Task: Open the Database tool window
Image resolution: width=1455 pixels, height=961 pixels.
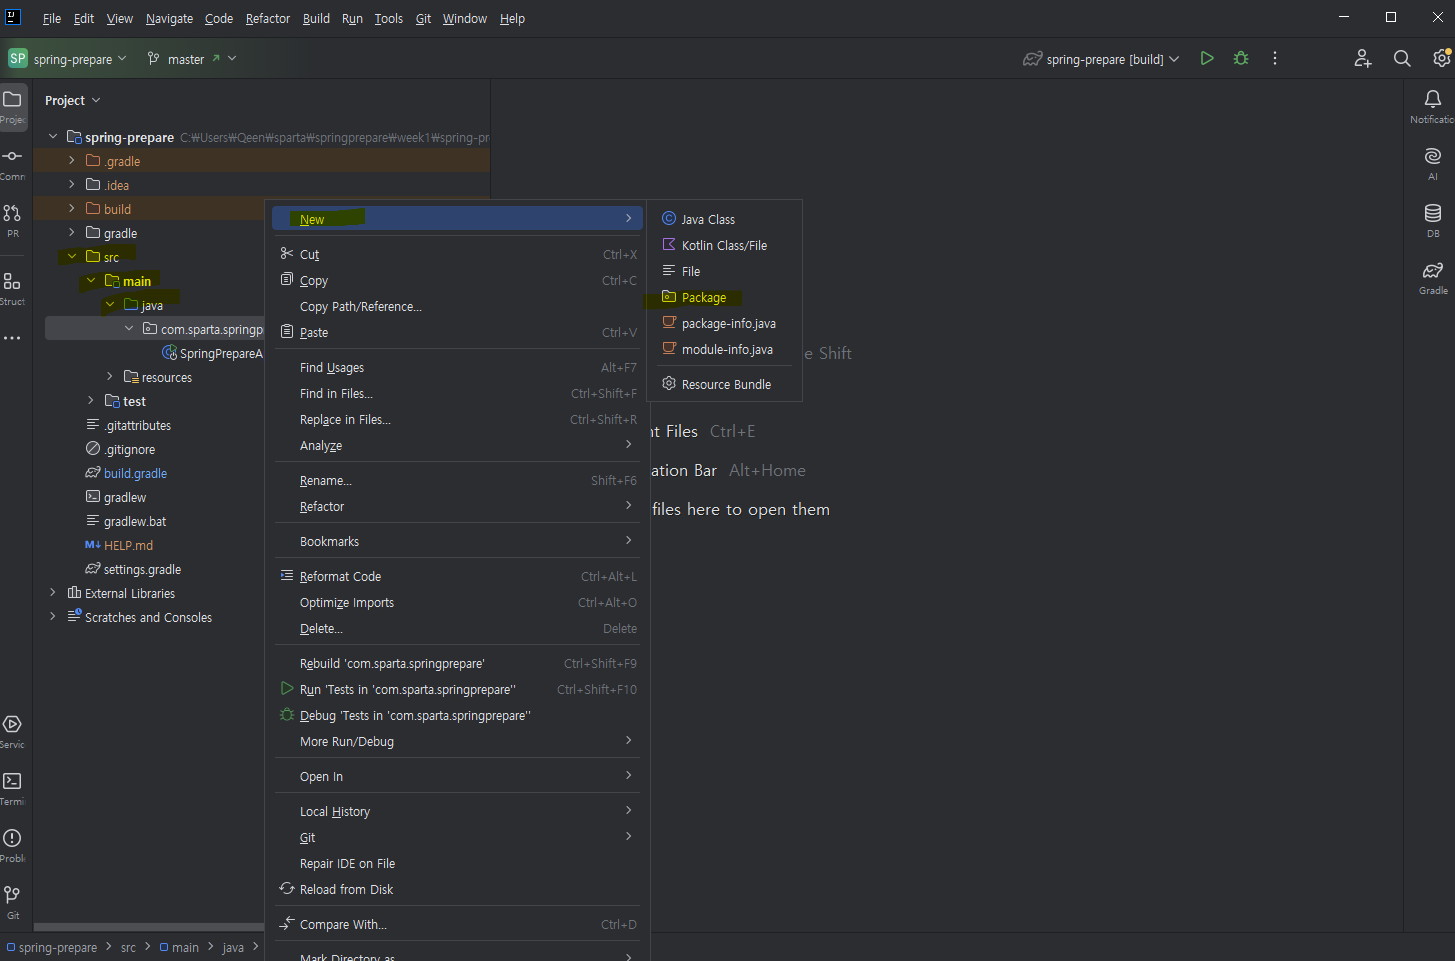Action: coord(1433,213)
